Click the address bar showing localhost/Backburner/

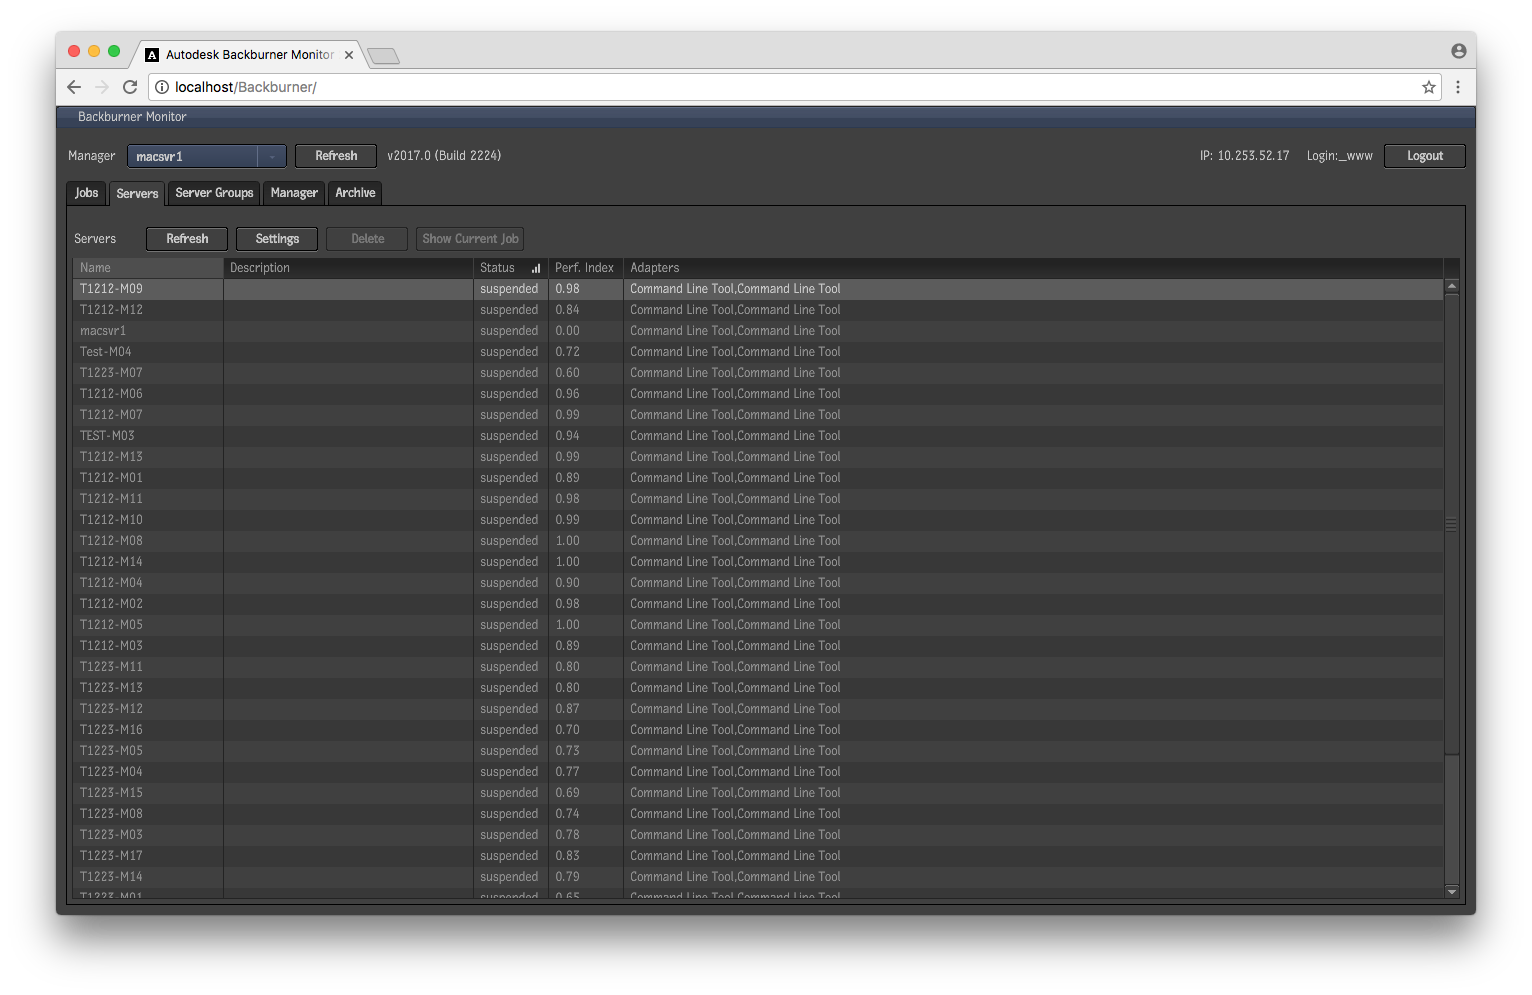pyautogui.click(x=795, y=87)
